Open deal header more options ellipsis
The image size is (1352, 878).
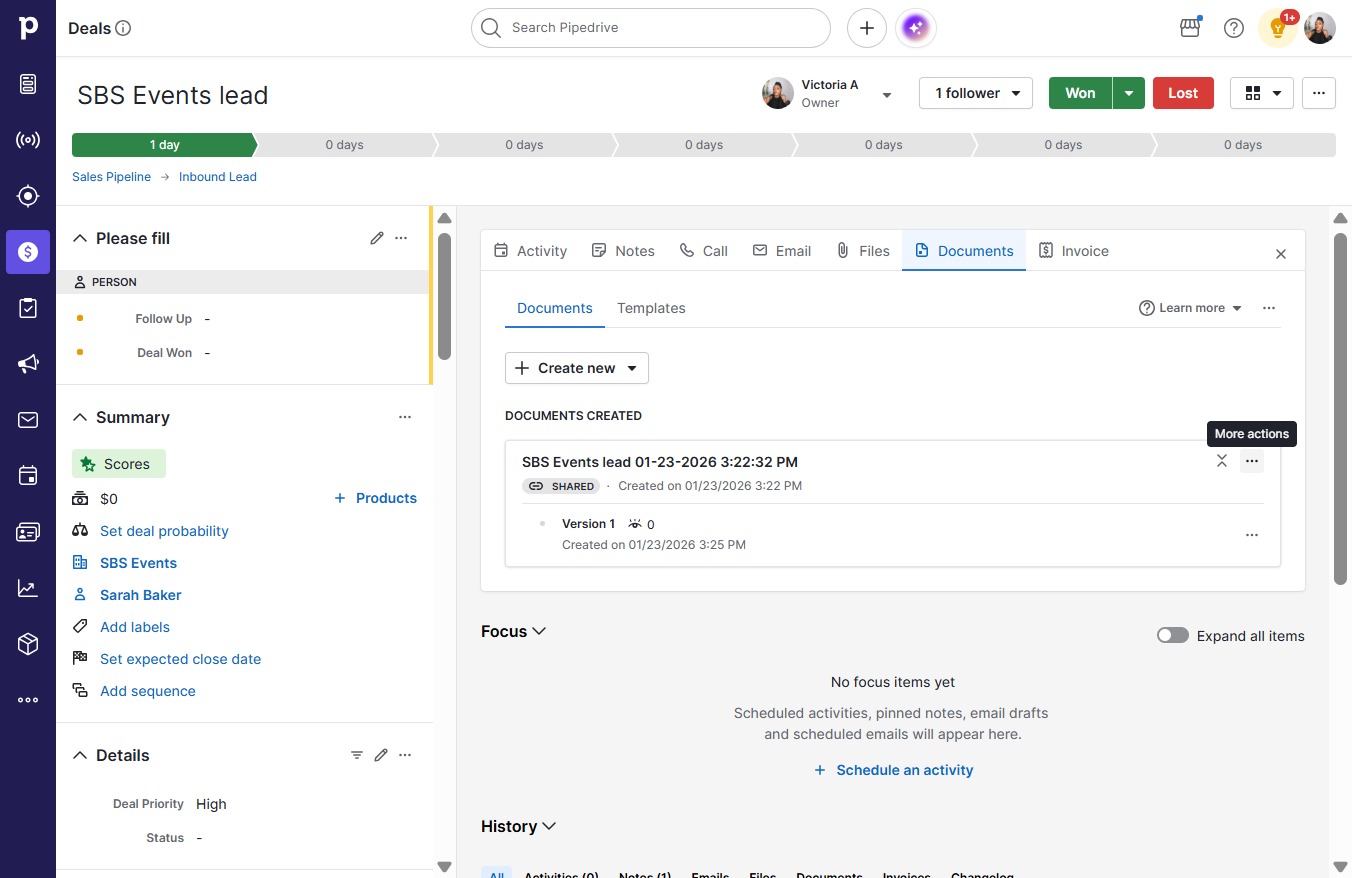point(1319,93)
